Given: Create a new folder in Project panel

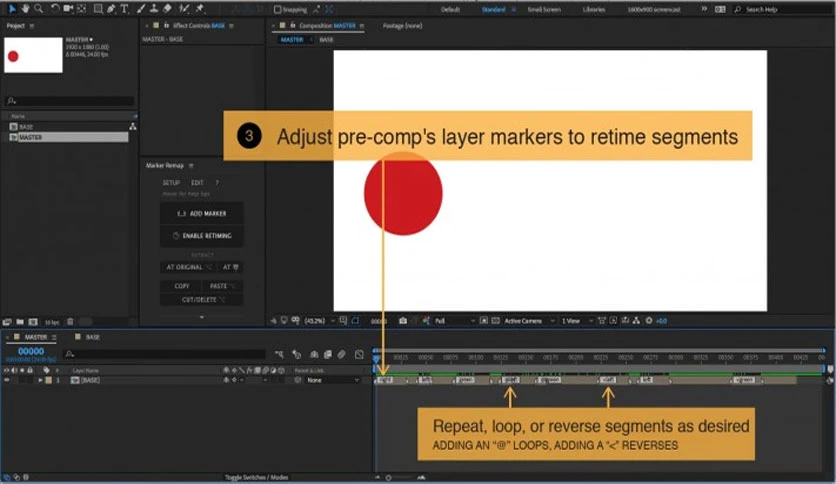Looking at the screenshot, I should (20, 322).
